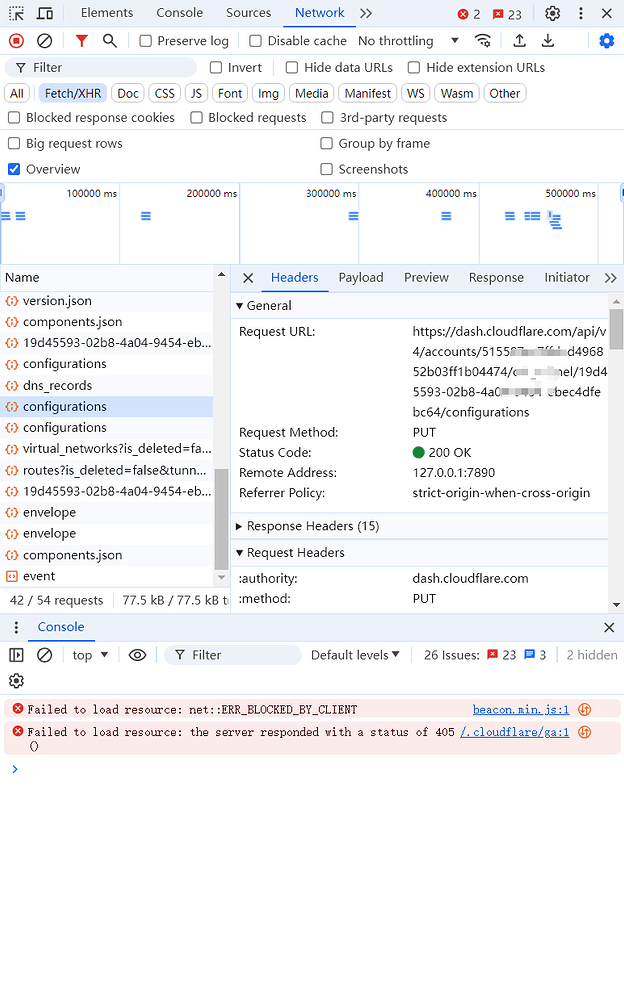Click AI icon beside 405 status error
Viewport: 624px width, 1000px height.
[584, 732]
